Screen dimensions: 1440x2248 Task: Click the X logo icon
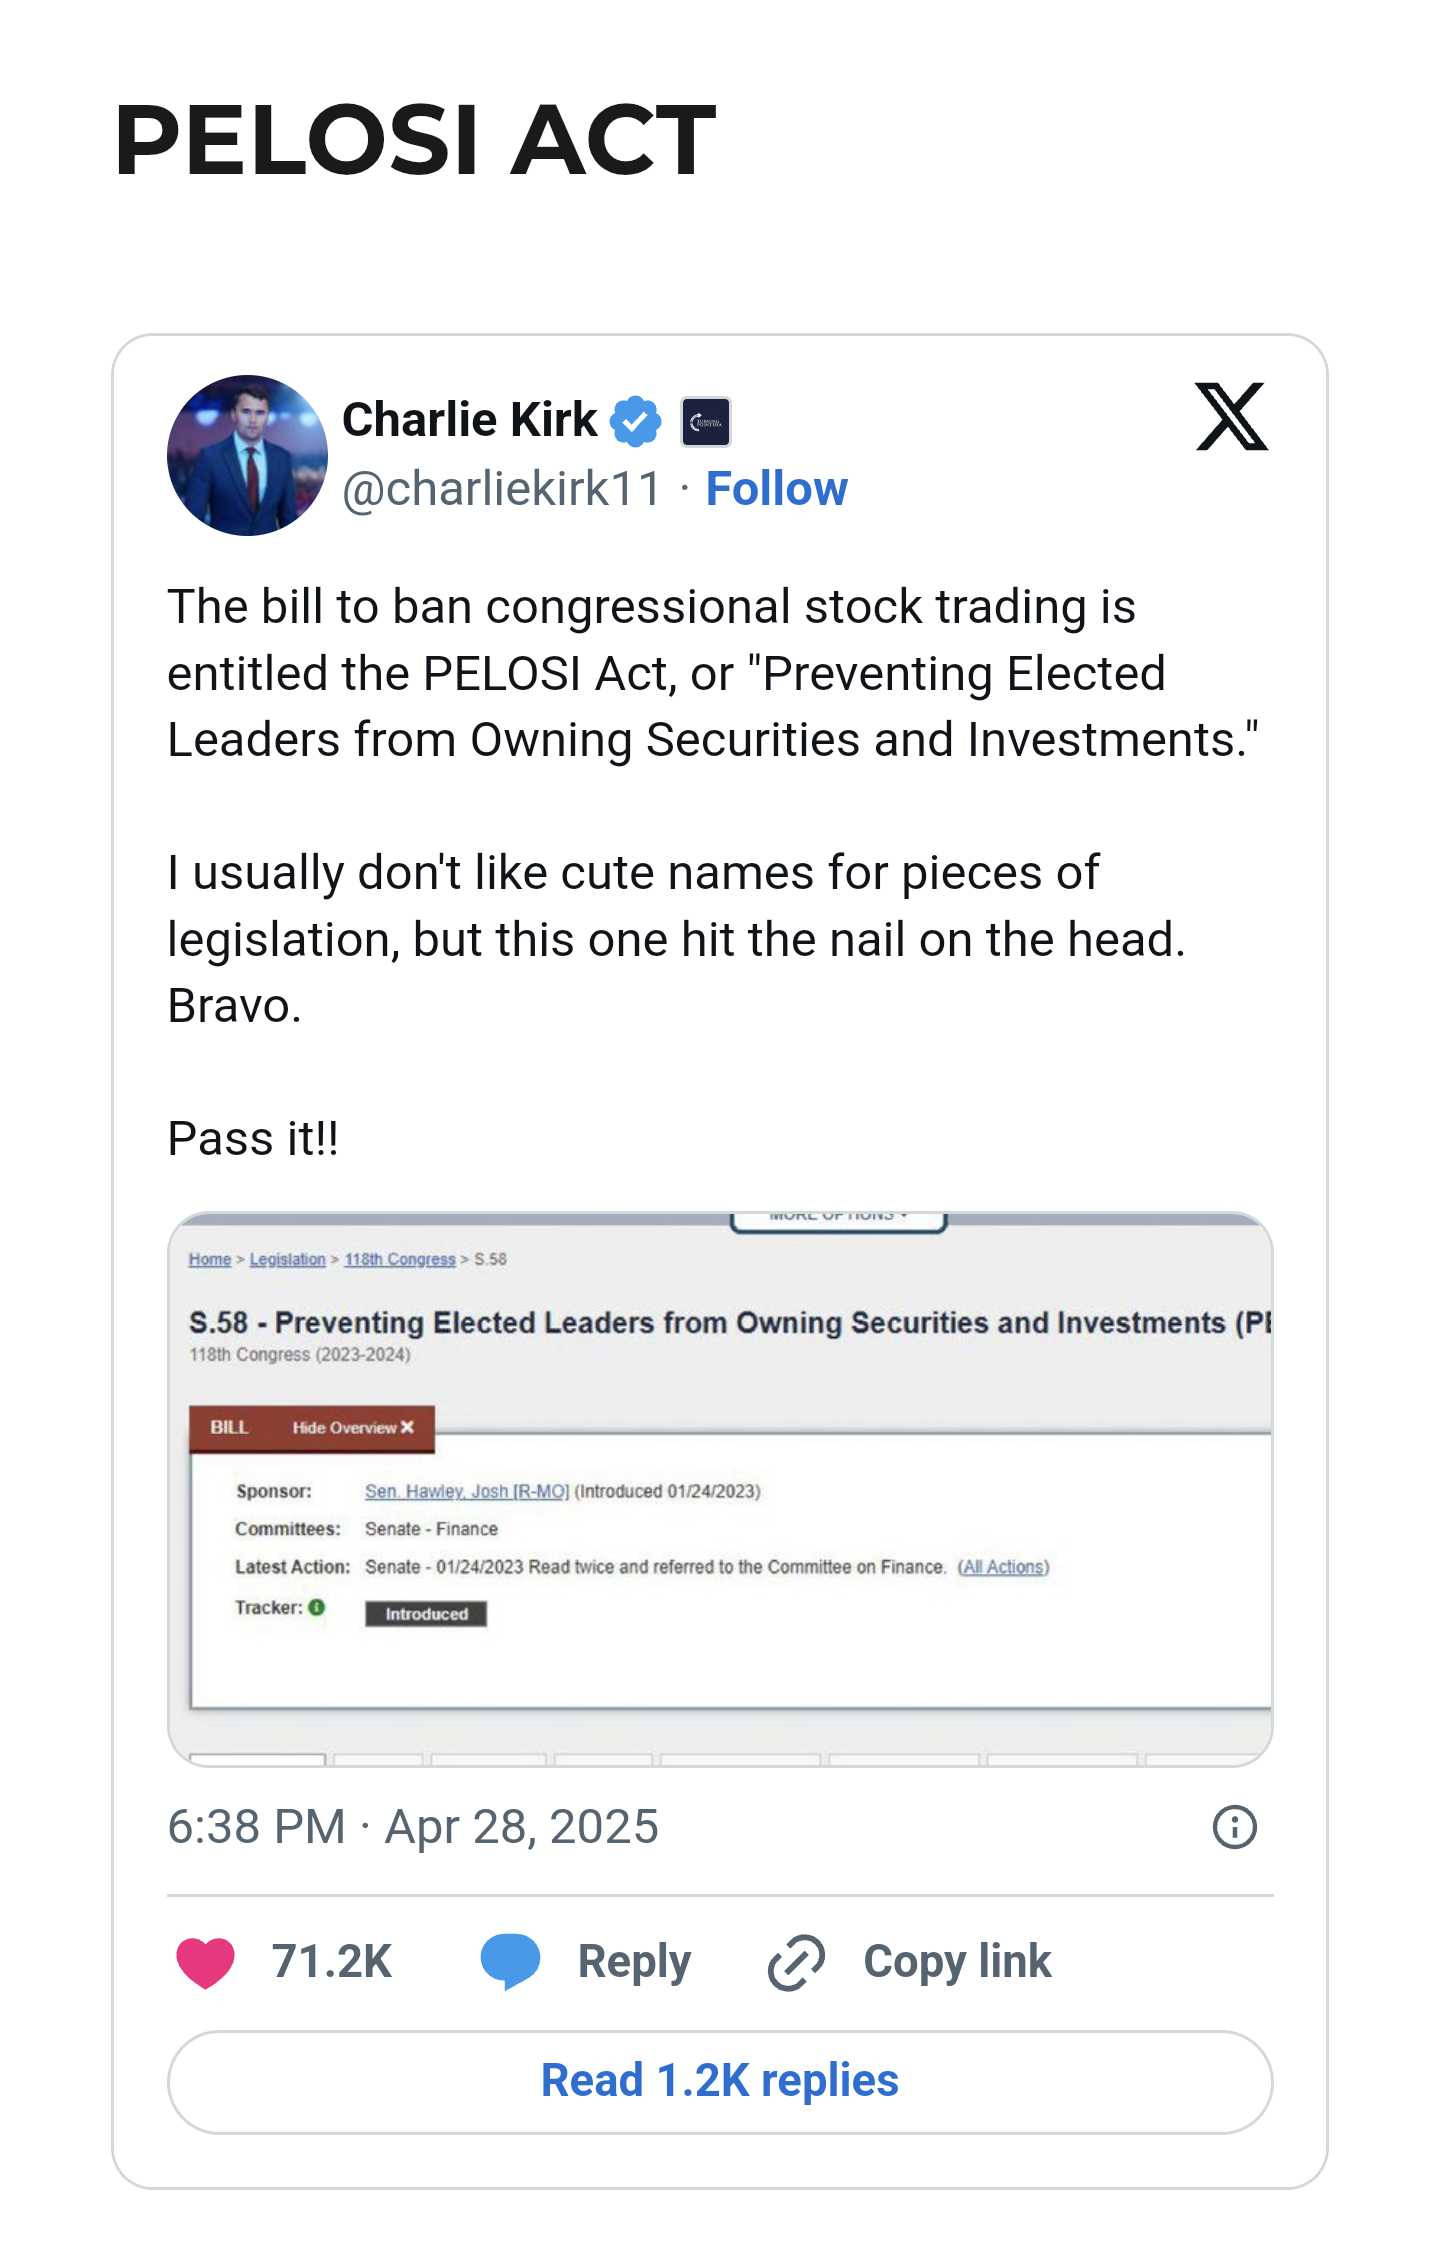1231,416
